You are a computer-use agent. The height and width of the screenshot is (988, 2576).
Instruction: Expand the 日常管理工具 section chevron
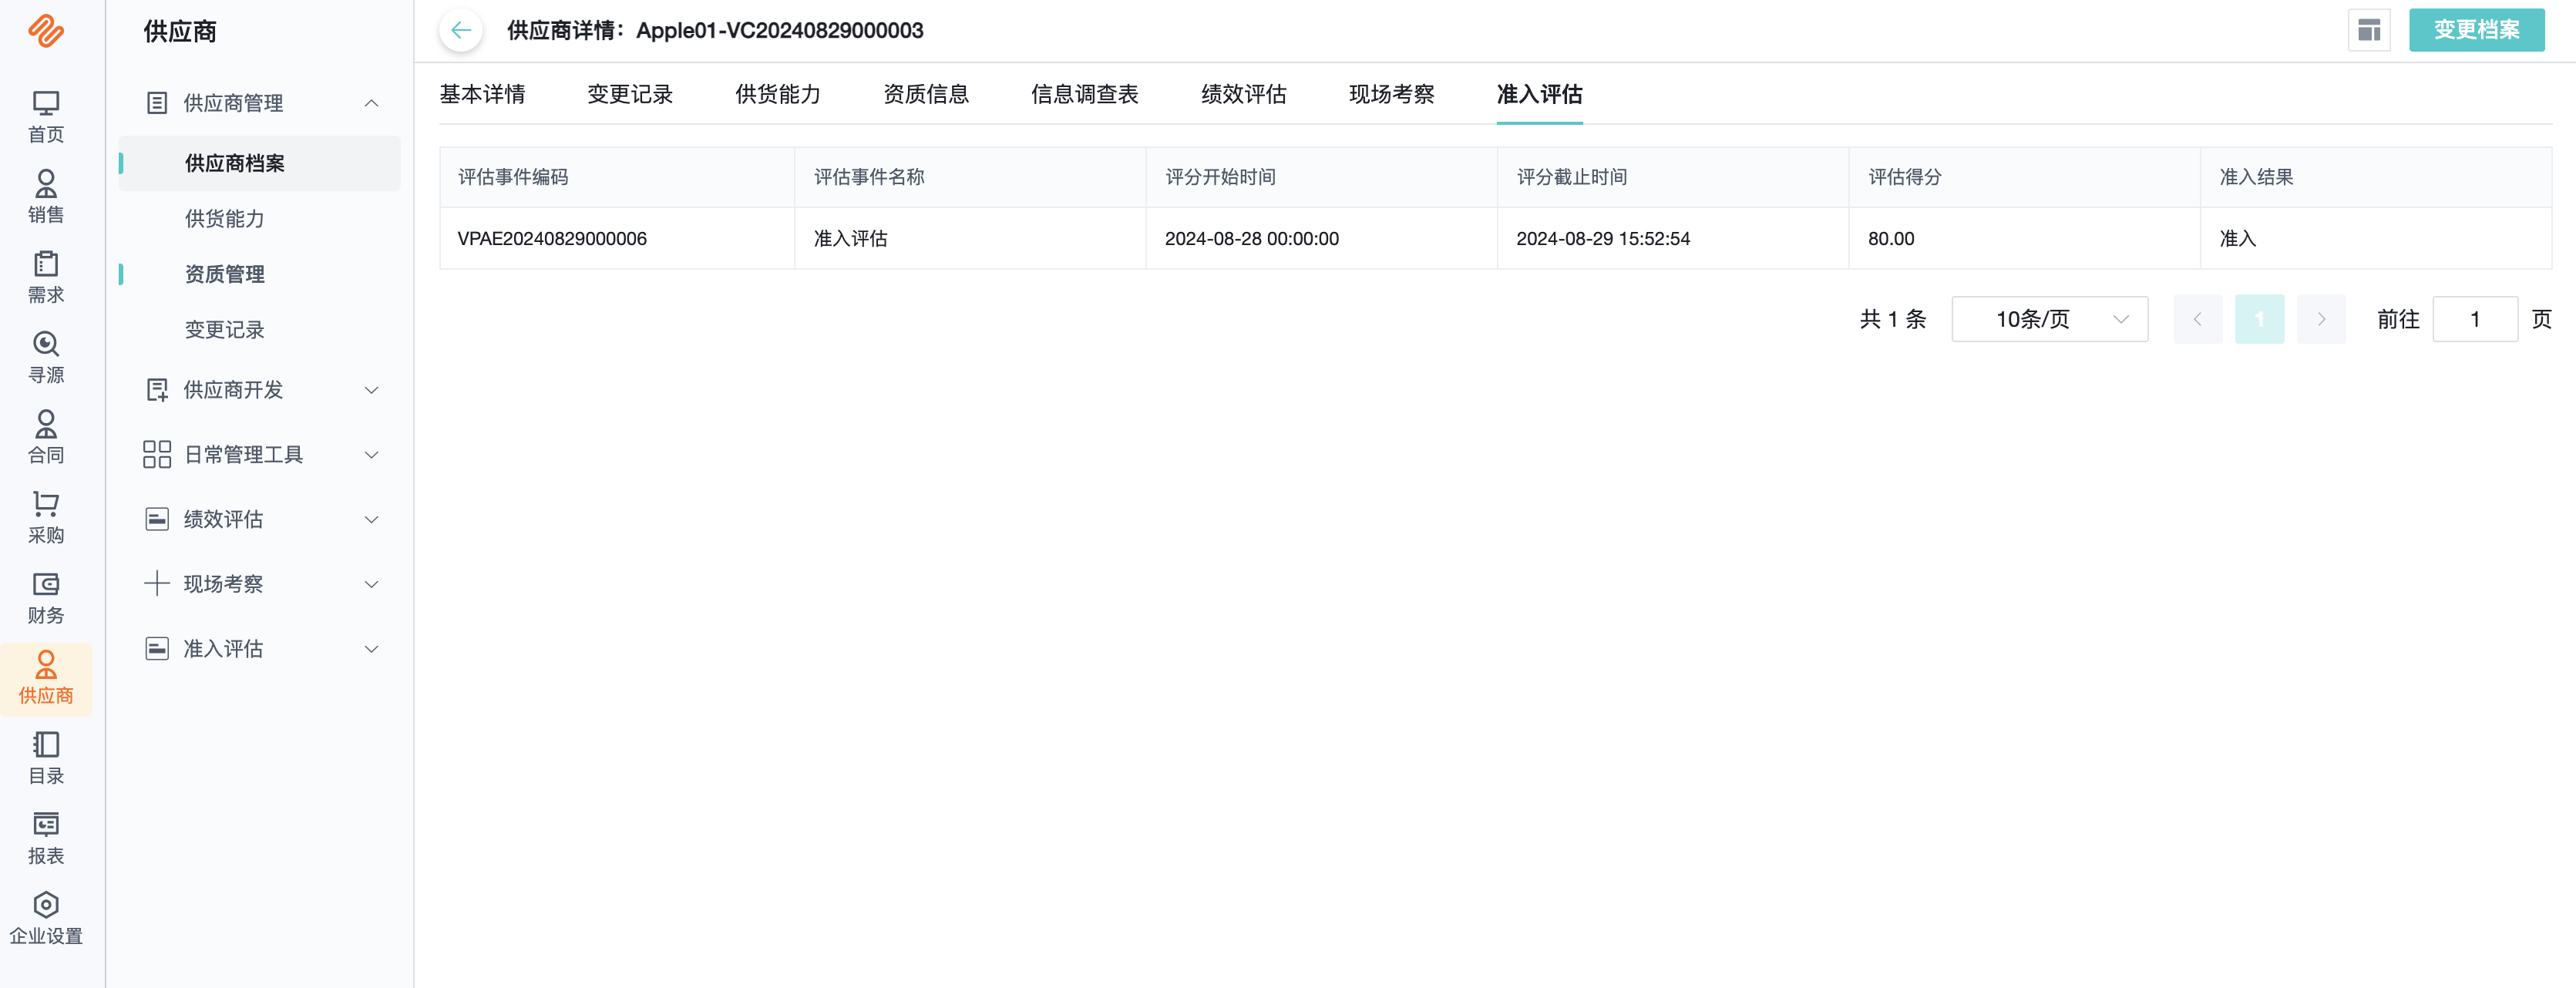click(371, 454)
